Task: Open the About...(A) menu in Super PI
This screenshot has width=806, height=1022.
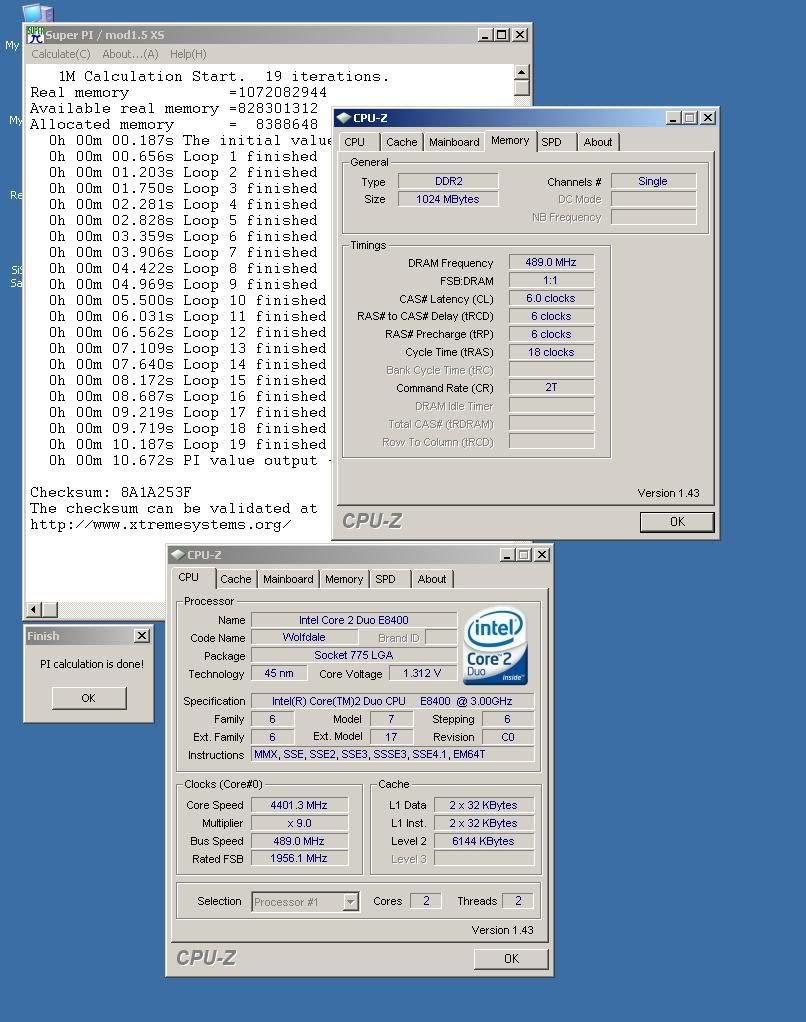Action: click(x=130, y=54)
